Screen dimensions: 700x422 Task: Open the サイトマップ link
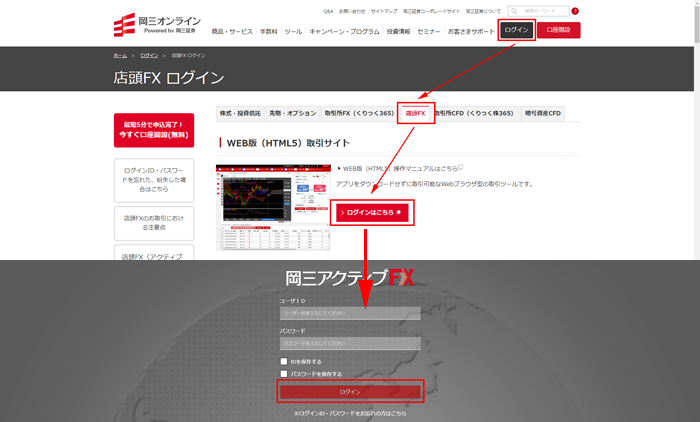click(x=384, y=11)
